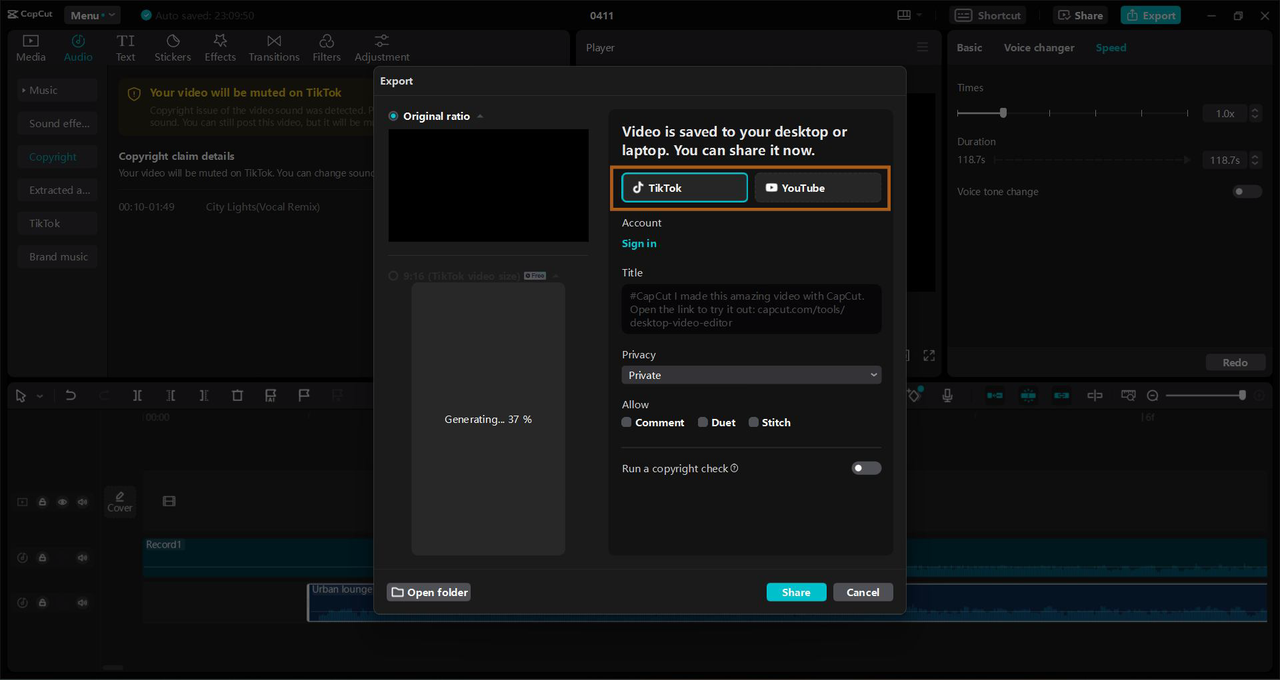Image resolution: width=1280 pixels, height=680 pixels.
Task: Click Open folder button
Action: (x=429, y=592)
